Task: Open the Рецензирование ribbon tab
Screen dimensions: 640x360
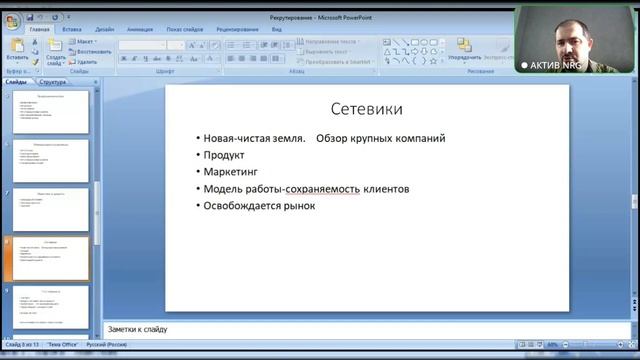Action: (x=237, y=29)
